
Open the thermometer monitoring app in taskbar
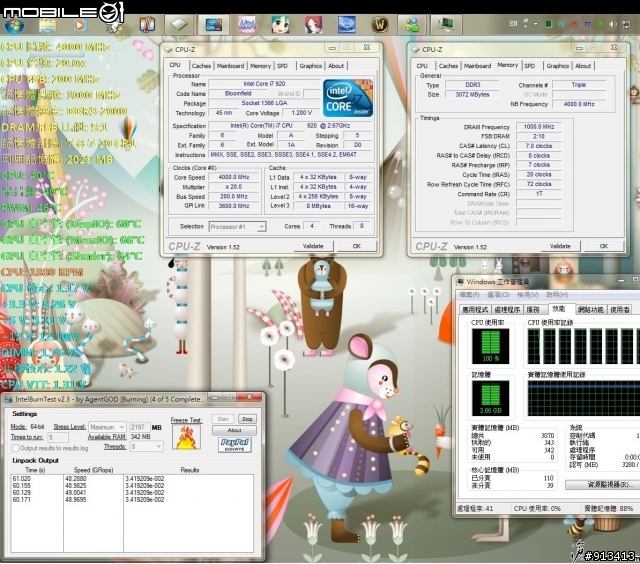tap(147, 25)
